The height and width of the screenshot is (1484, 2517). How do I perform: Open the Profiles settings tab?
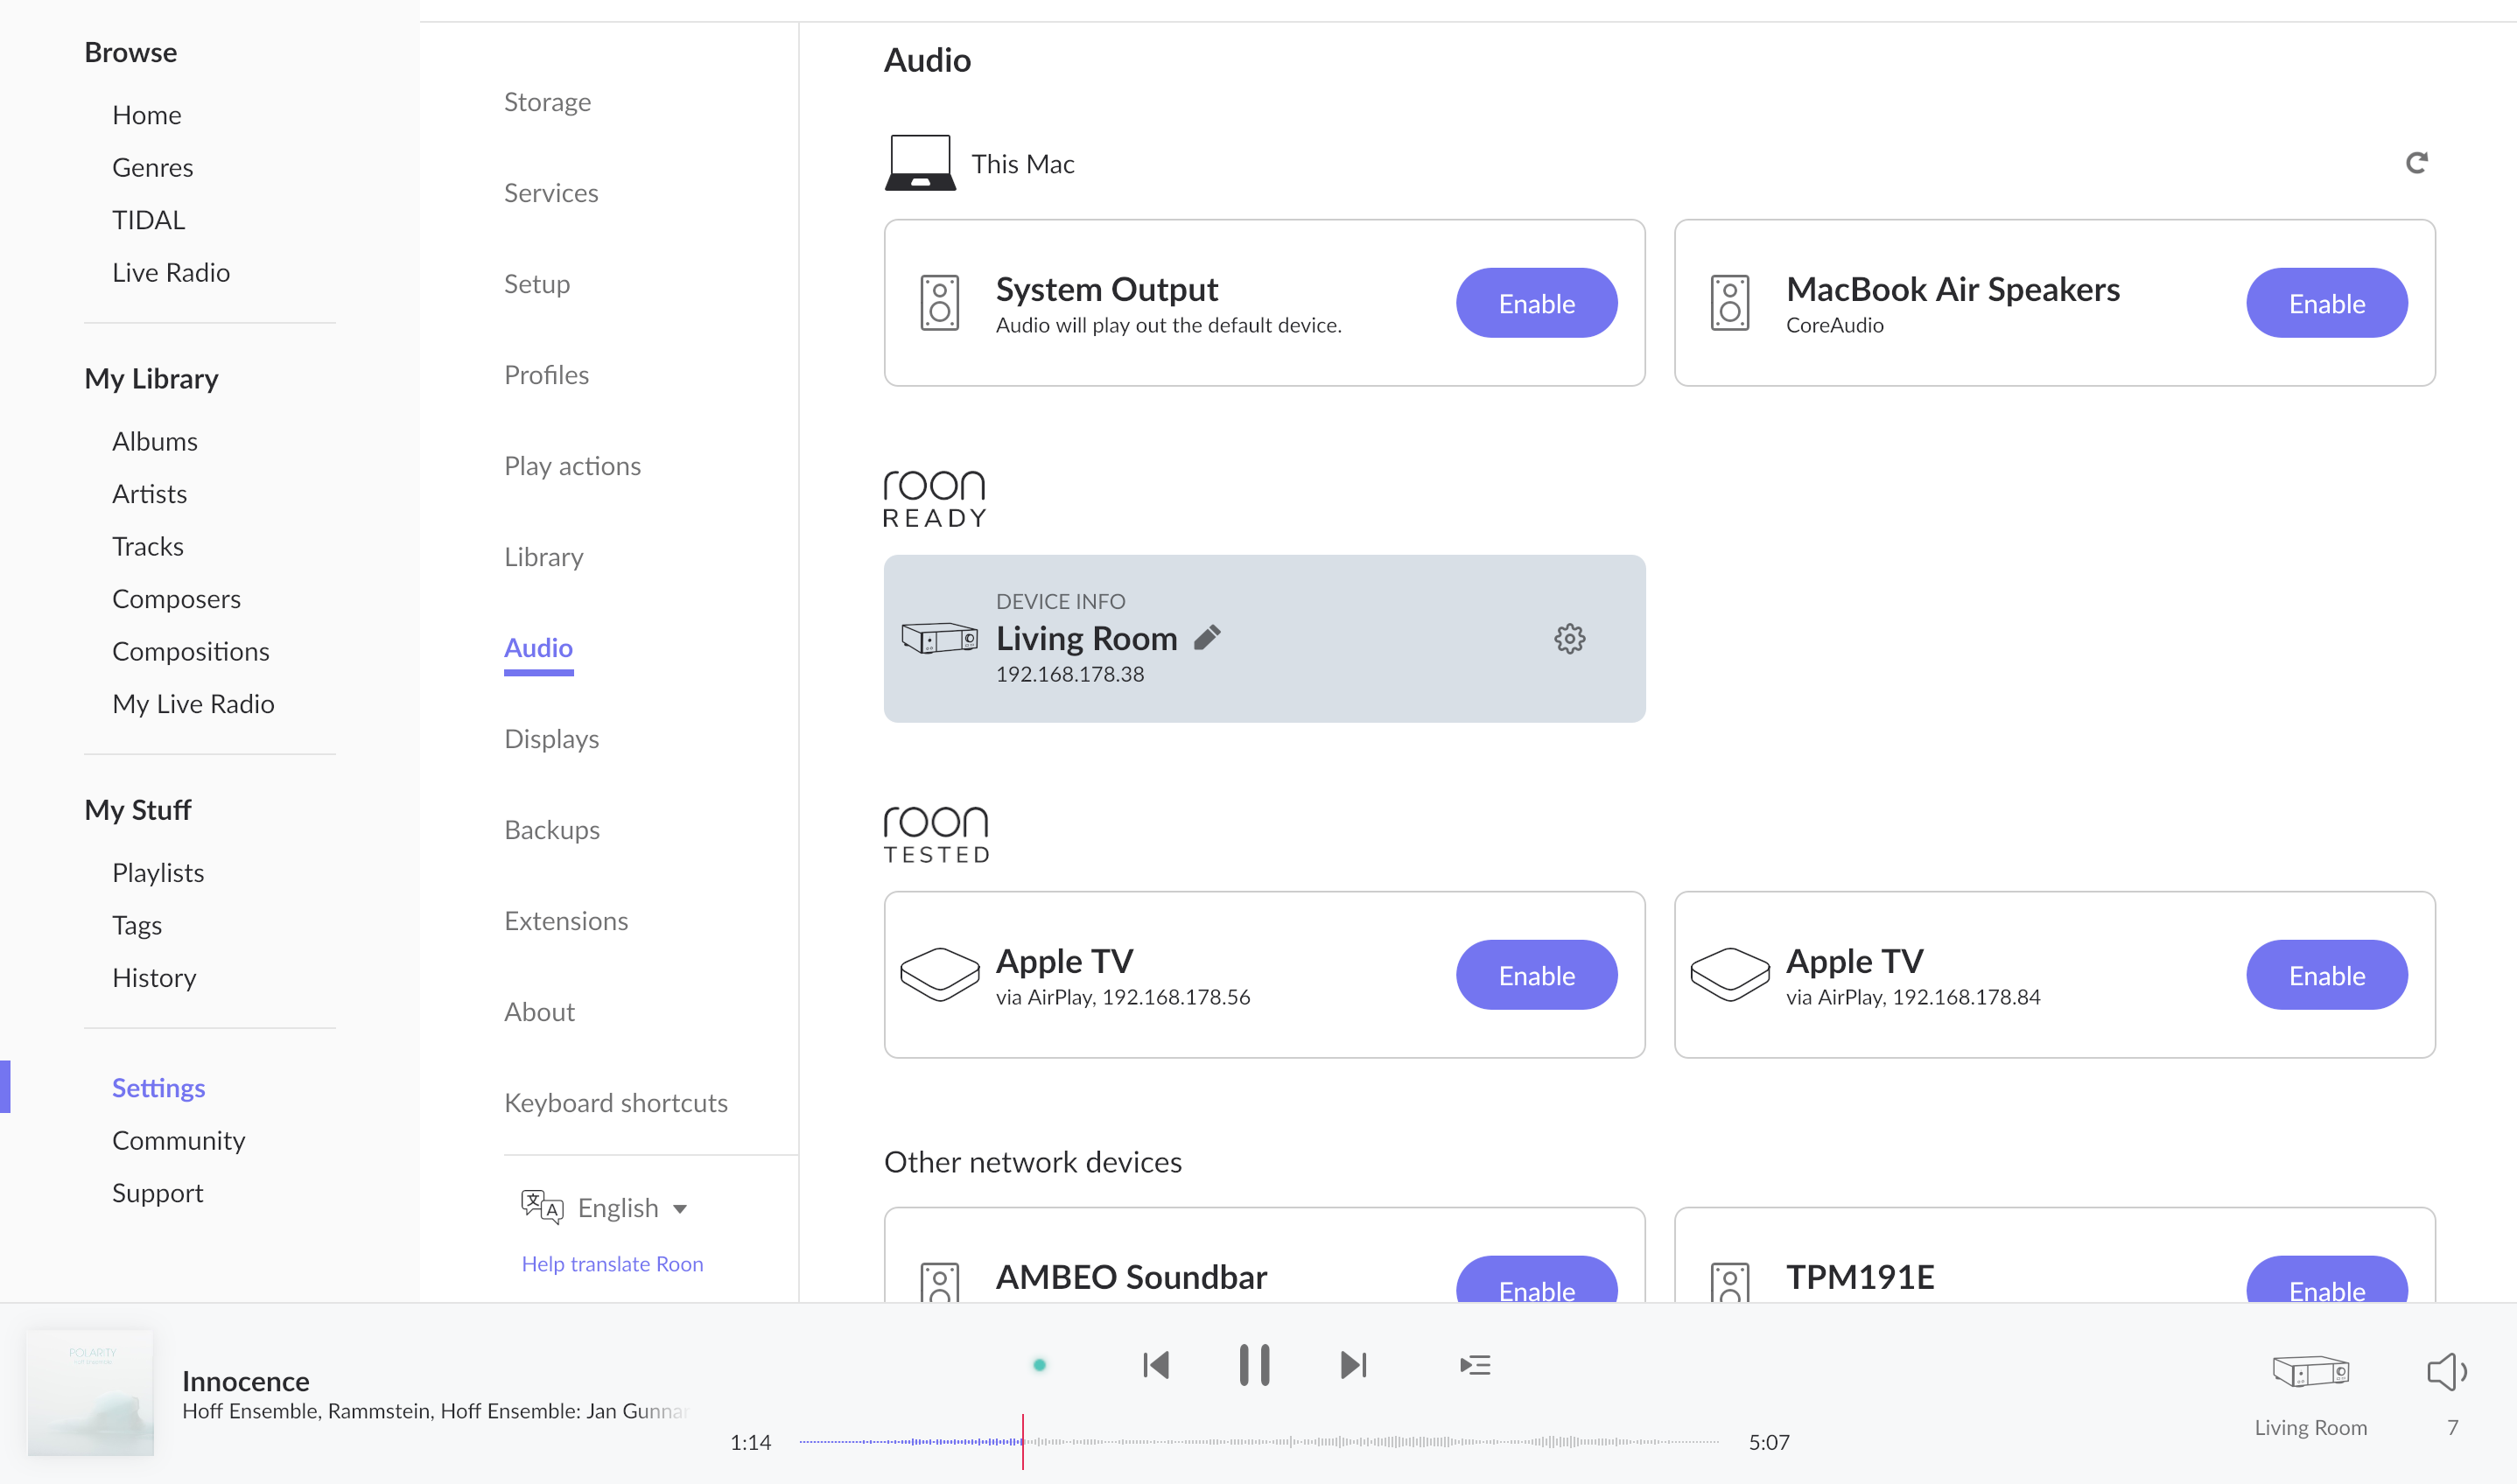[x=546, y=375]
